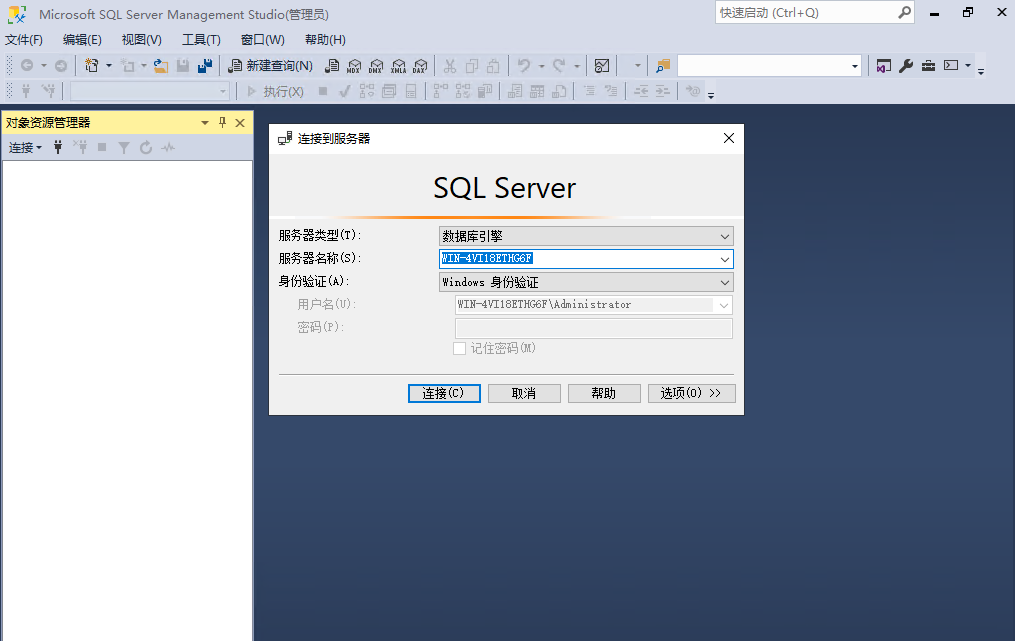This screenshot has height=641, width=1015.
Task: Close the 对象资源管理器 panel
Action: (x=240, y=122)
